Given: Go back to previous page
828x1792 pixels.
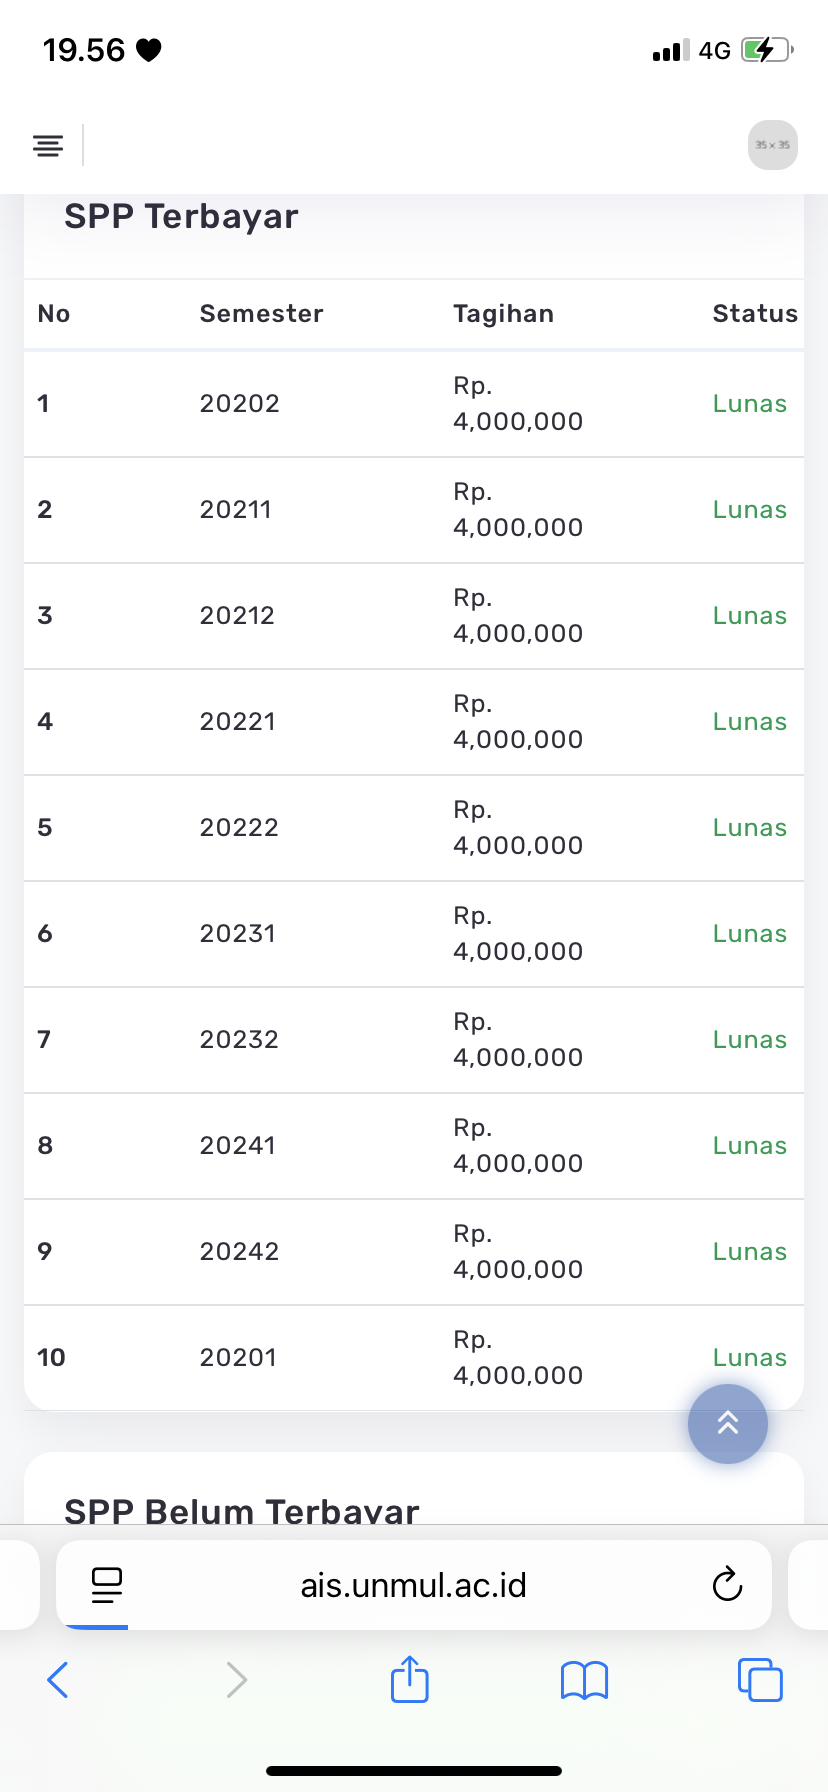Looking at the screenshot, I should (x=58, y=1680).
